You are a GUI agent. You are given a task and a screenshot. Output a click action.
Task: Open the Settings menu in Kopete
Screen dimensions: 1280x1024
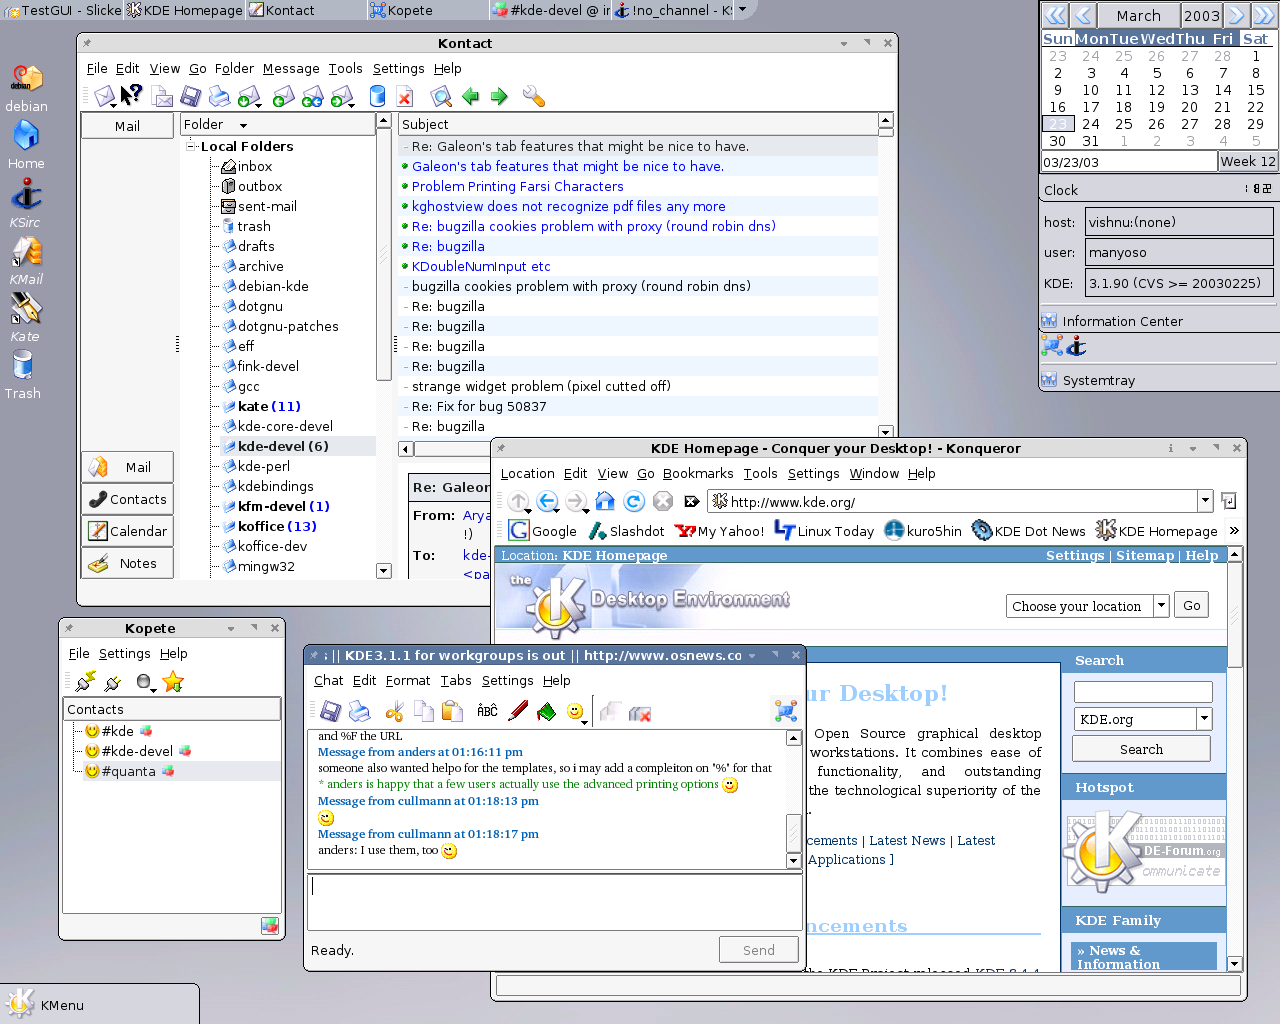pos(125,653)
